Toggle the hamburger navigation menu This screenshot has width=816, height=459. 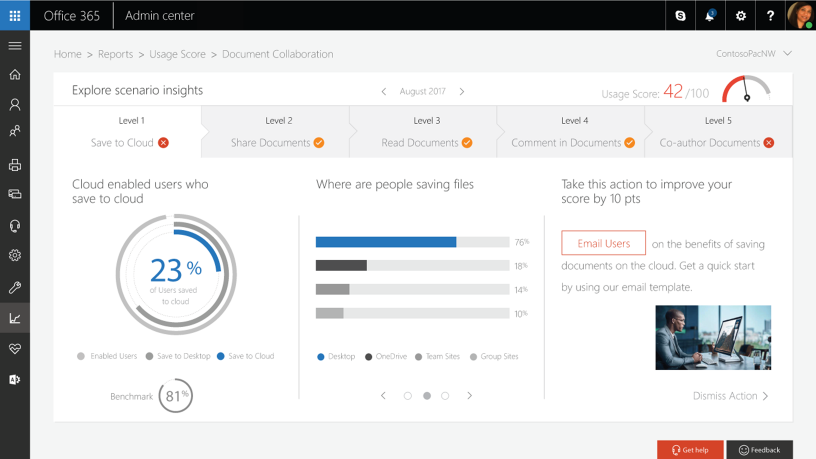15,46
